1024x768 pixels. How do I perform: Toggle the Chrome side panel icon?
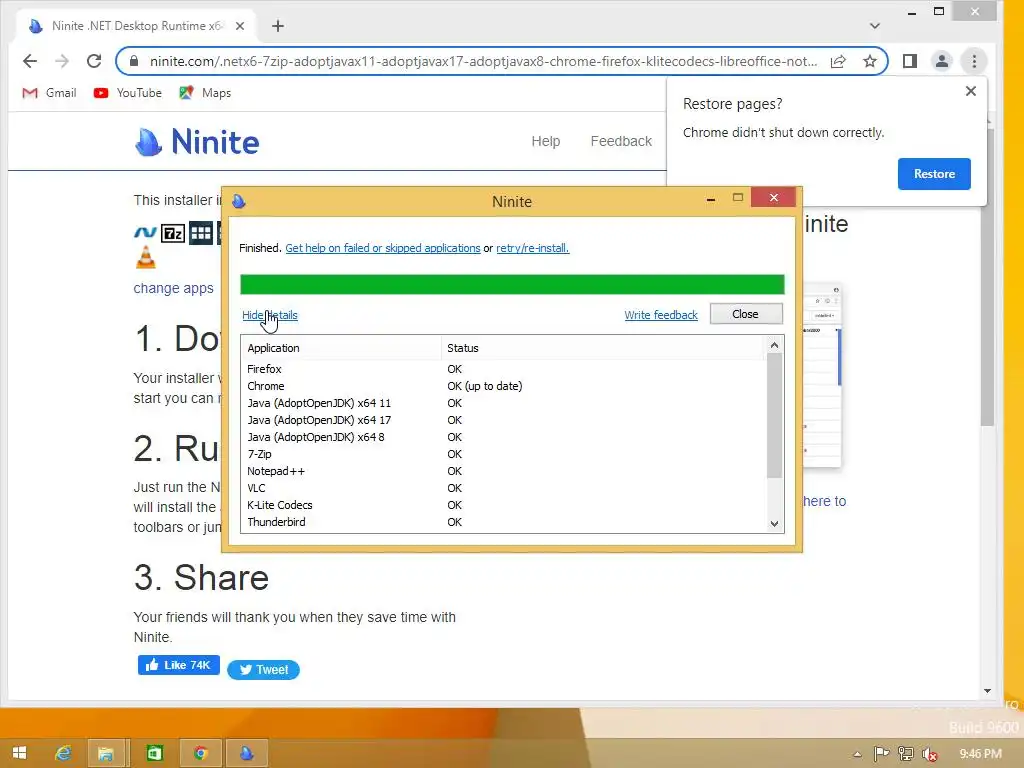click(910, 61)
